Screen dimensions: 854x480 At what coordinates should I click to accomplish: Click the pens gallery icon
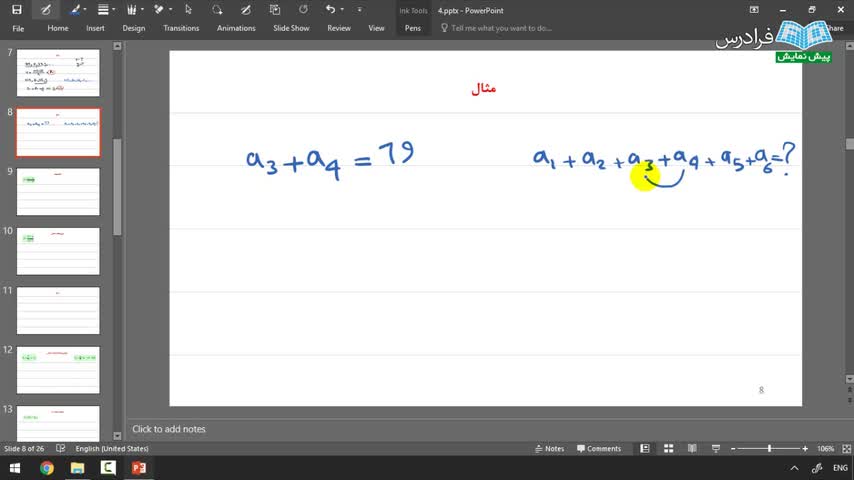(131, 10)
